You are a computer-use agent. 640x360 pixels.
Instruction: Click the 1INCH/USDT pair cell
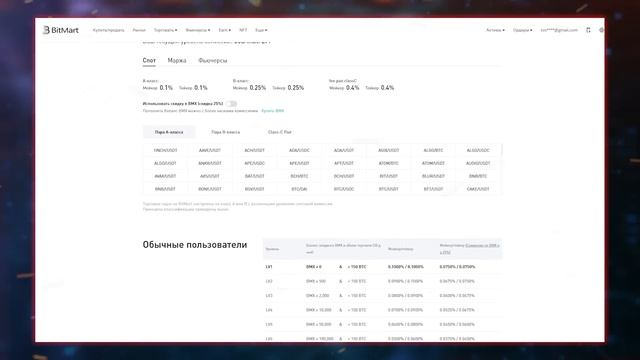[165, 151]
